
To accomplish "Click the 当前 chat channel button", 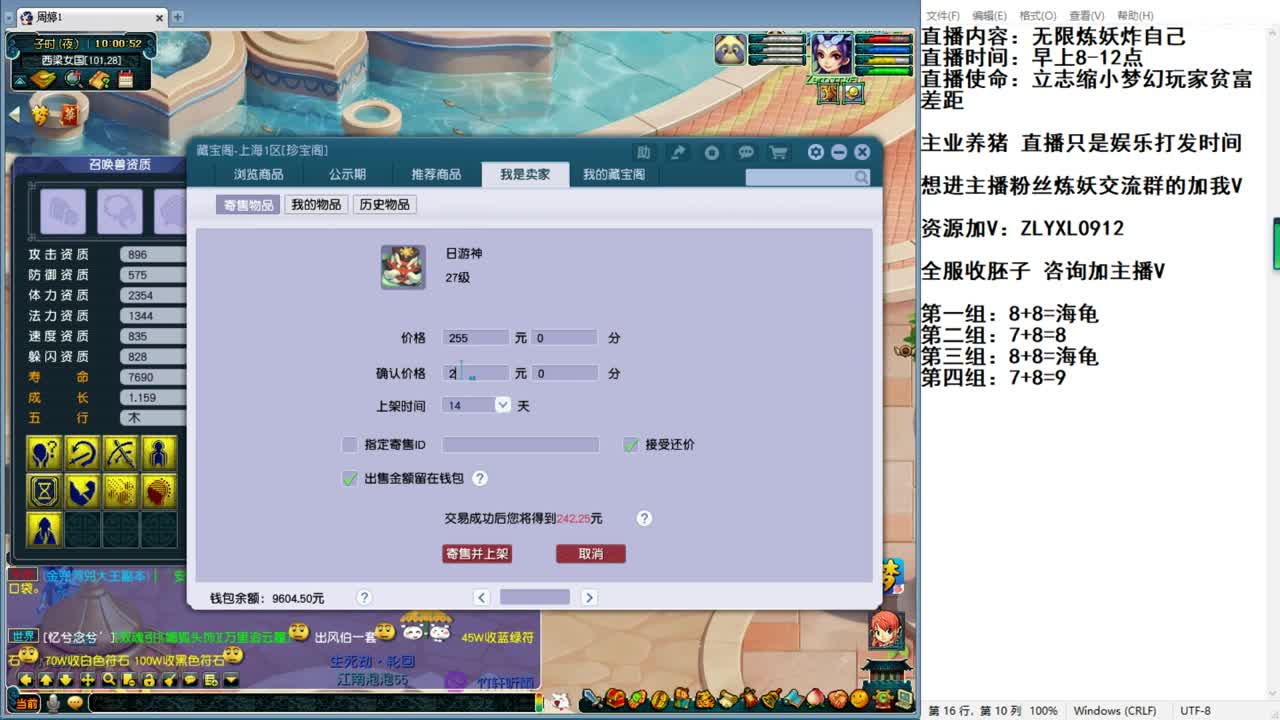I will pyautogui.click(x=26, y=703).
